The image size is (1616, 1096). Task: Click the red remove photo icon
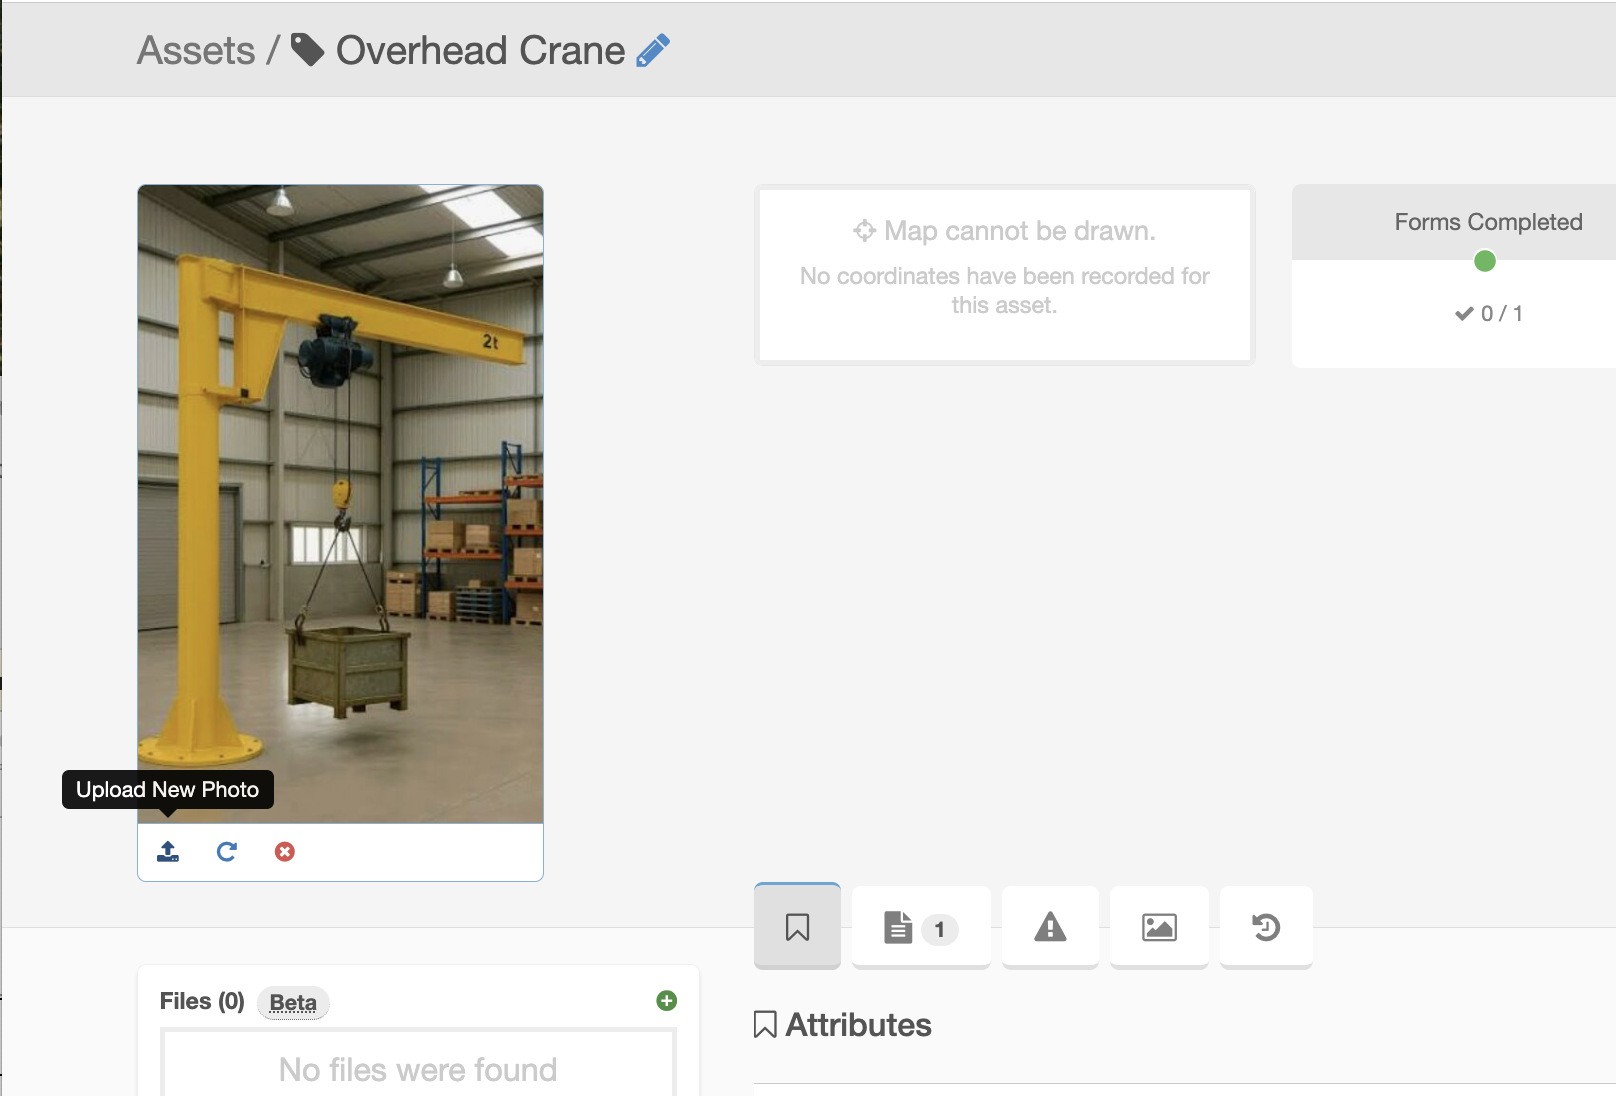coord(285,852)
